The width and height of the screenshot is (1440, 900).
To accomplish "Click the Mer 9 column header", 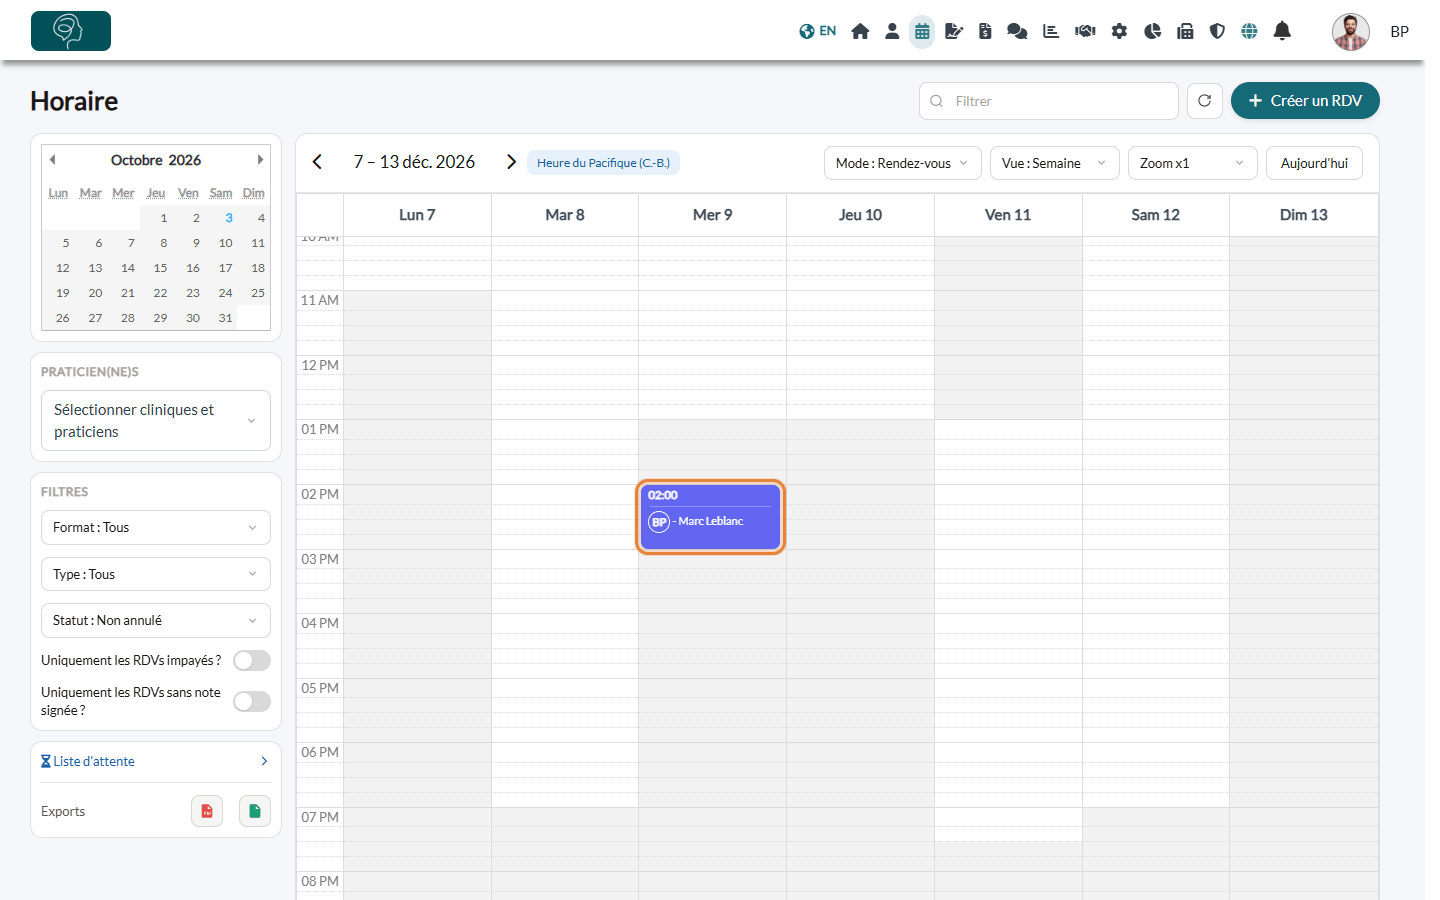I will pos(713,215).
